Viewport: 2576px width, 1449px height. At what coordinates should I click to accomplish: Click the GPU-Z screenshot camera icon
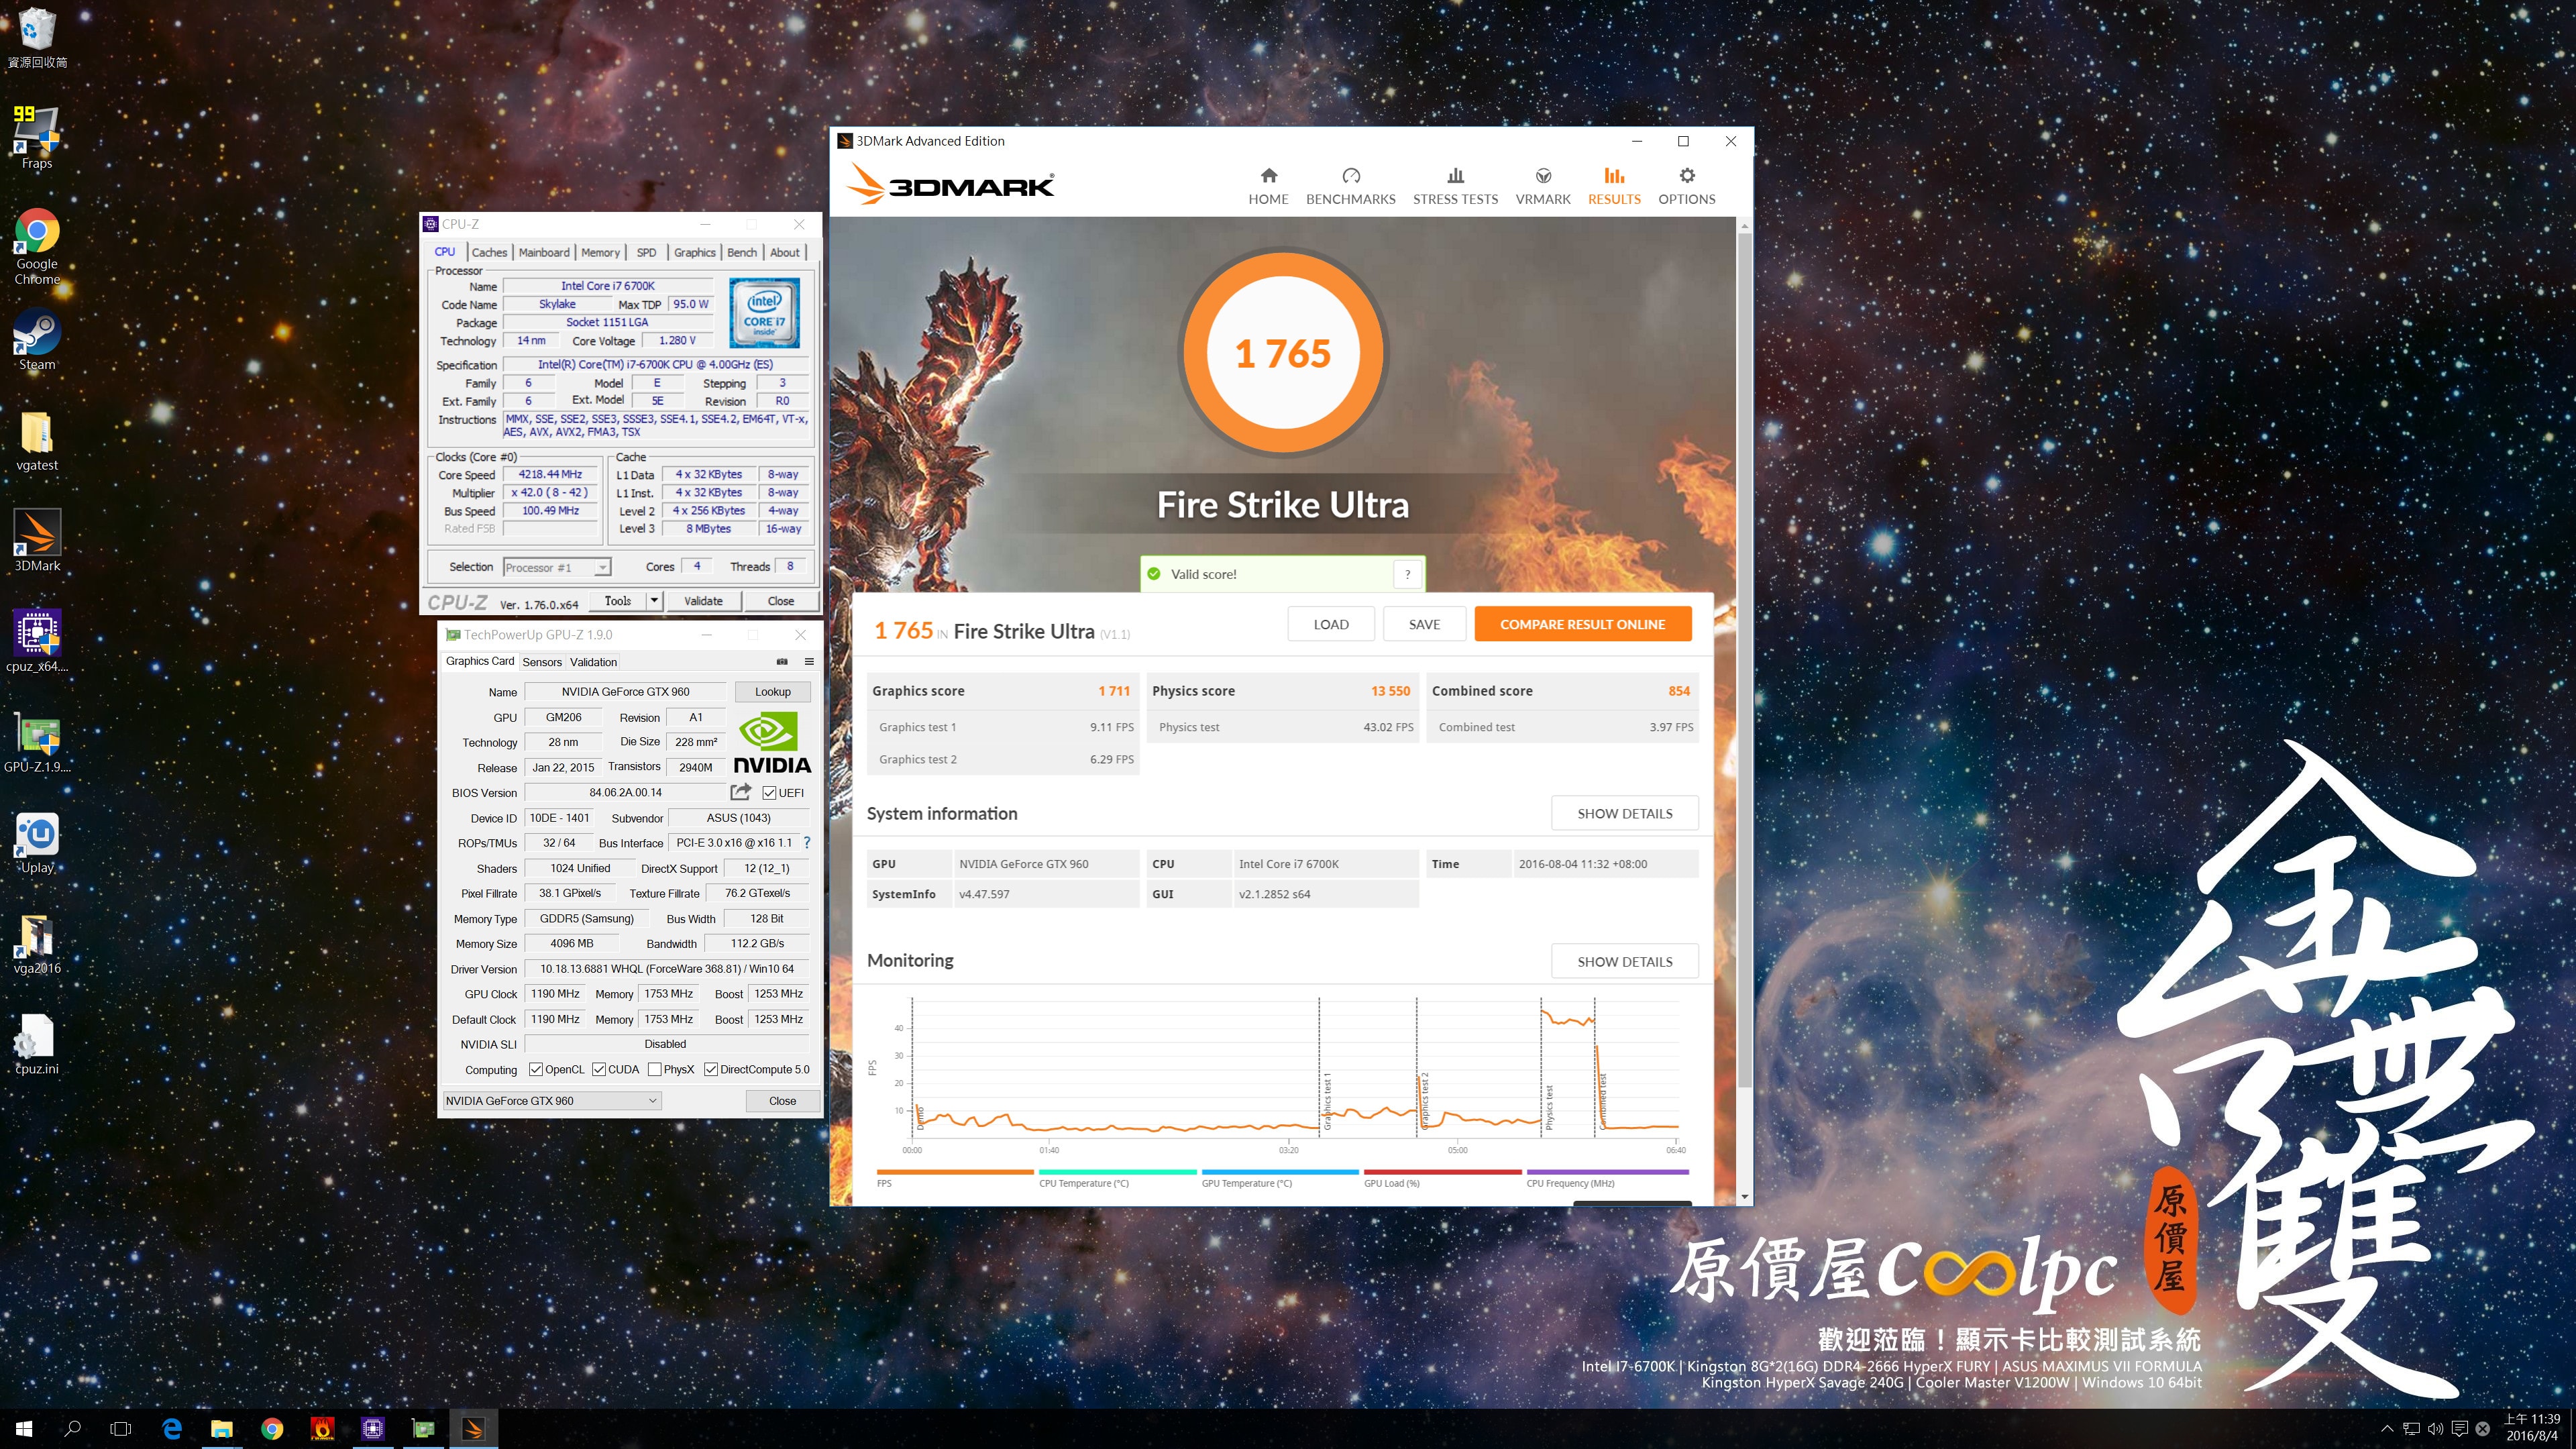coord(782,661)
